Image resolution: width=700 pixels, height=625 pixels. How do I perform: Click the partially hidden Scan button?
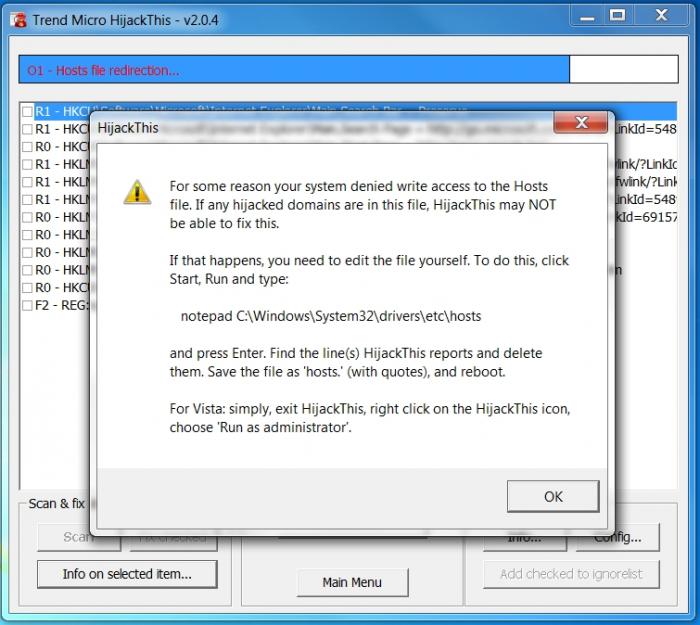79,538
